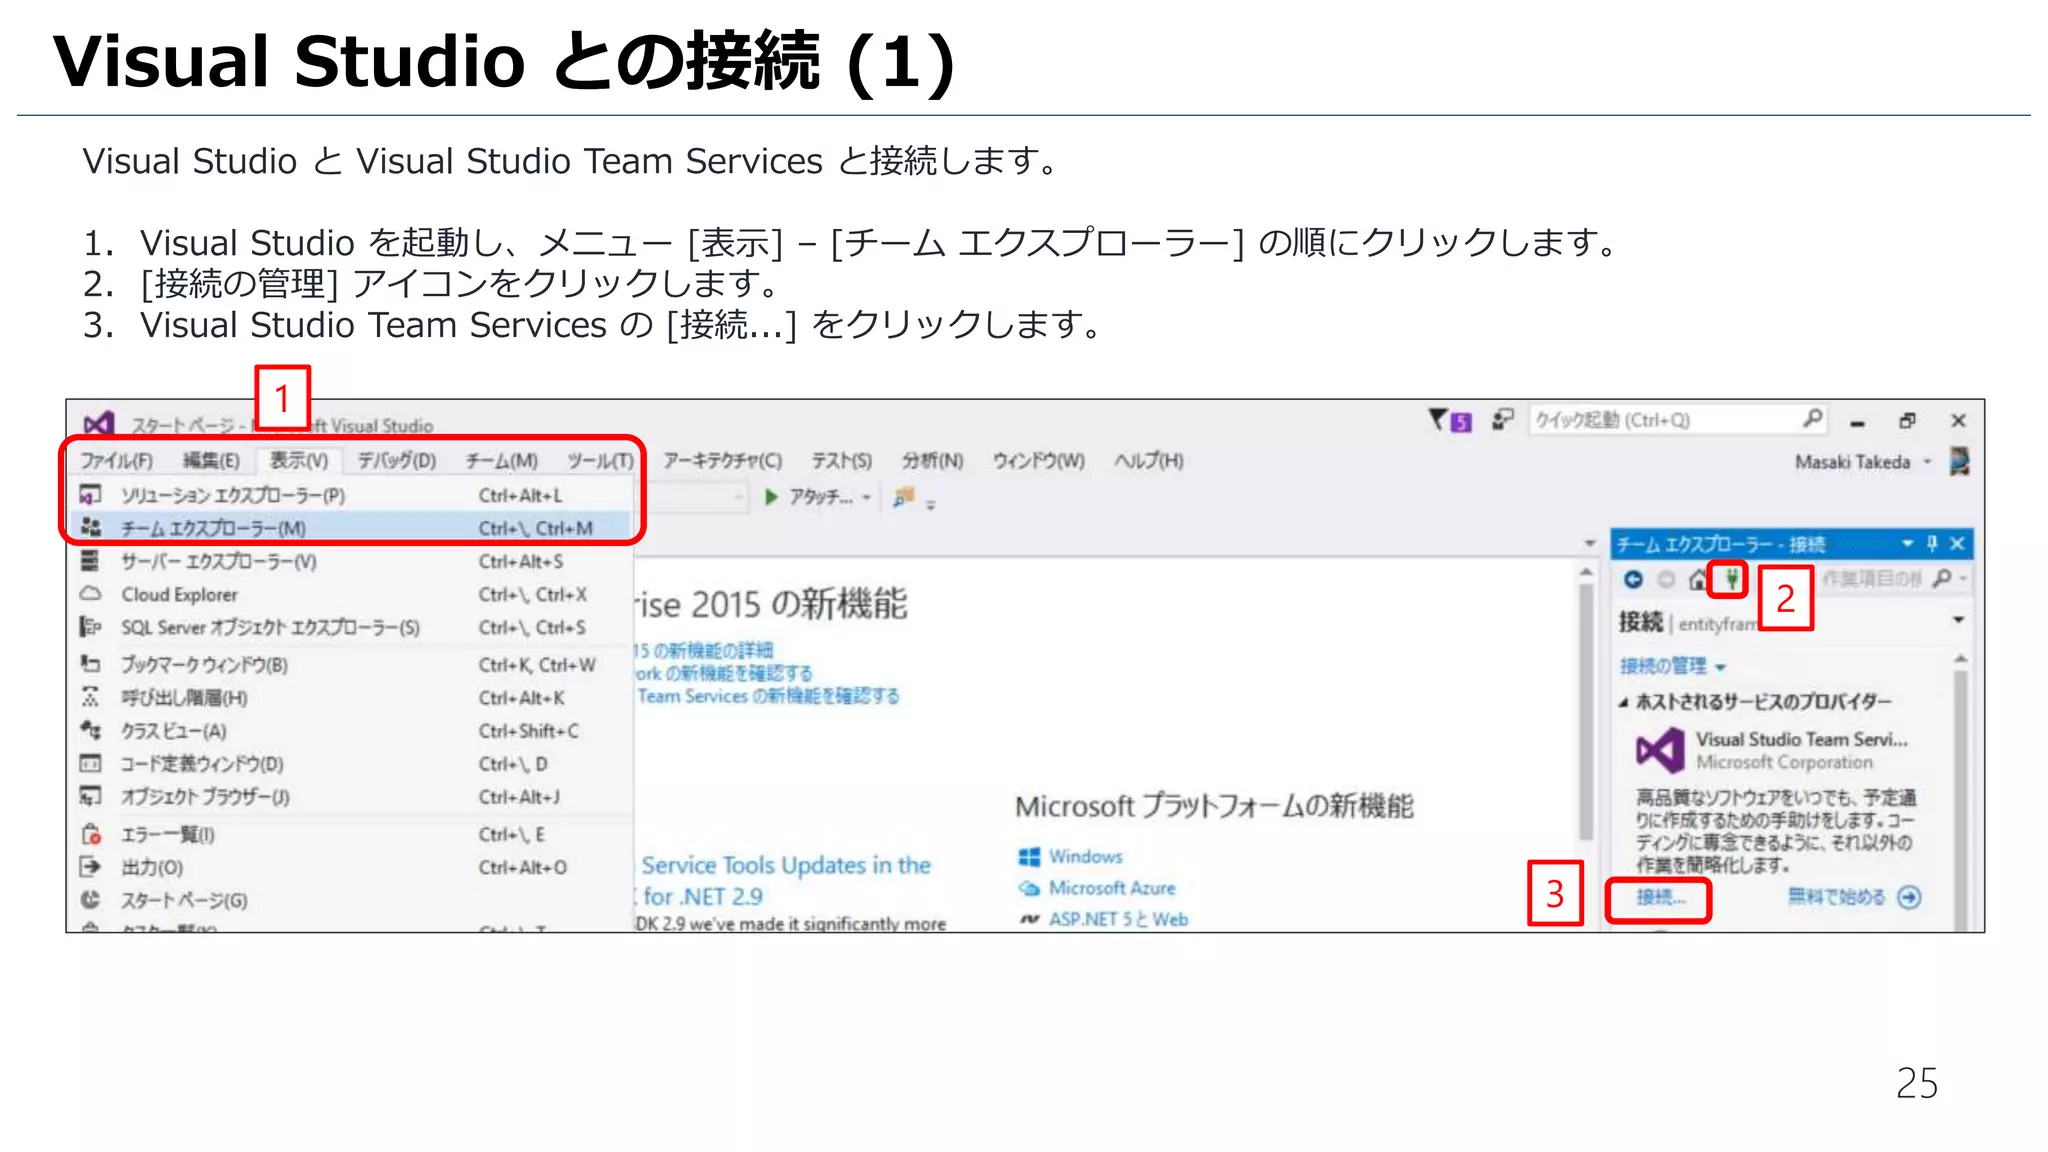Image resolution: width=2048 pixels, height=1152 pixels.
Task: Open the feedback icon beside notifications
Action: 1502,419
